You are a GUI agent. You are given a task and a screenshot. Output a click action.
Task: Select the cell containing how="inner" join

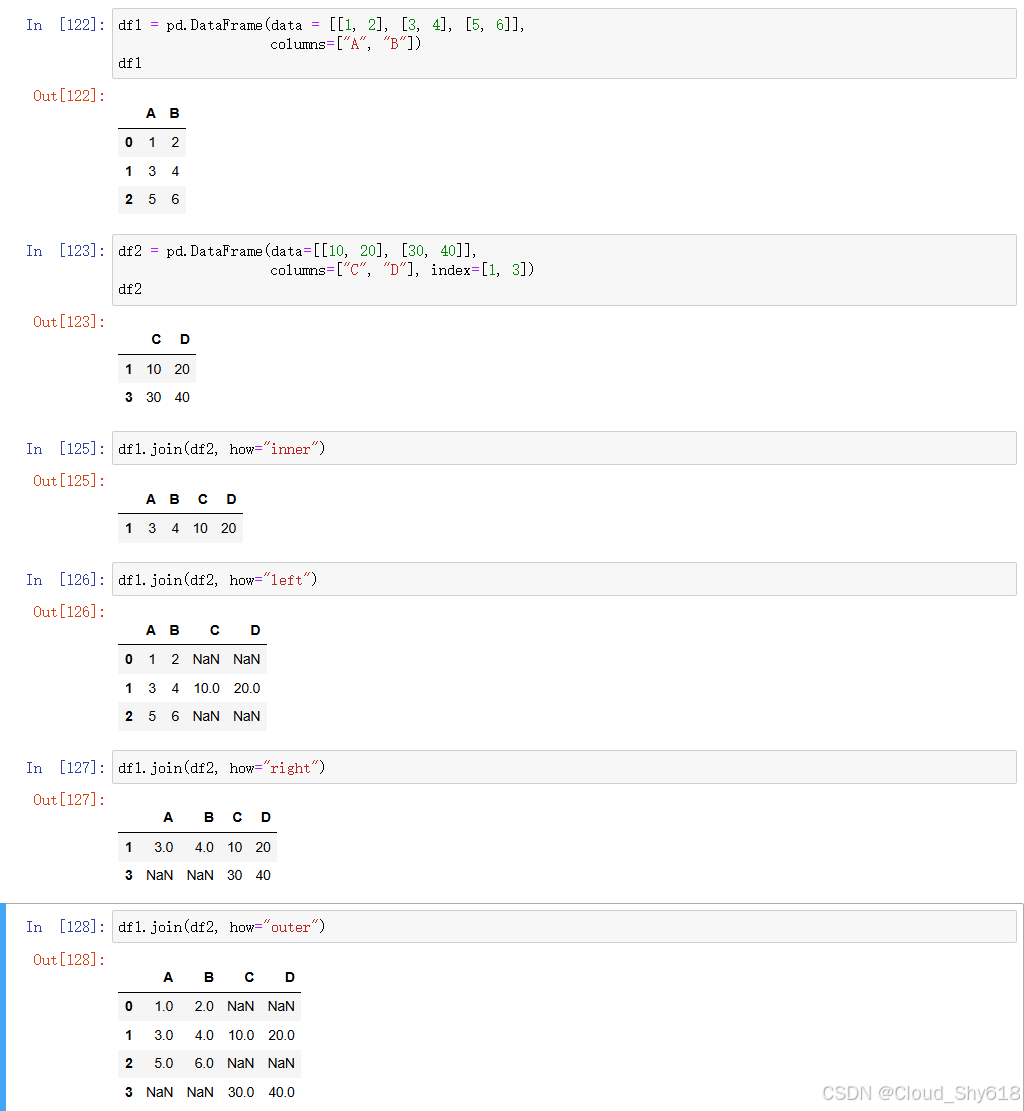click(x=564, y=449)
